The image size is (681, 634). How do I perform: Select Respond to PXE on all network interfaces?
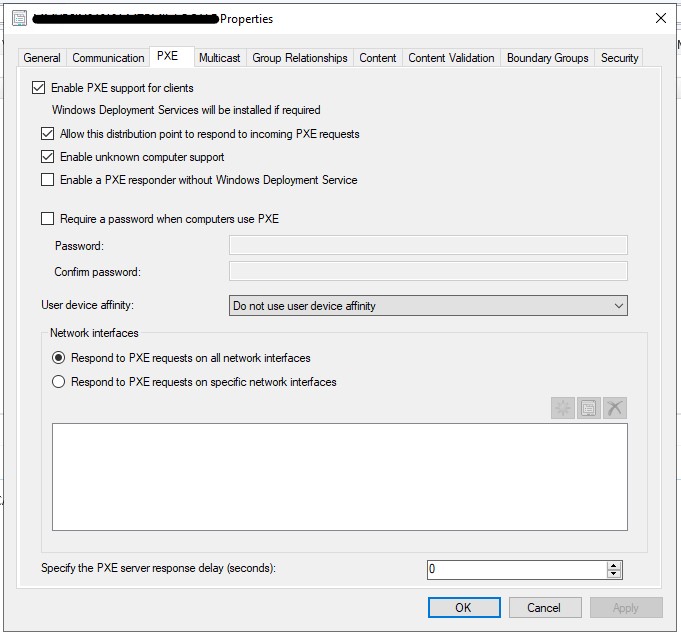click(59, 358)
